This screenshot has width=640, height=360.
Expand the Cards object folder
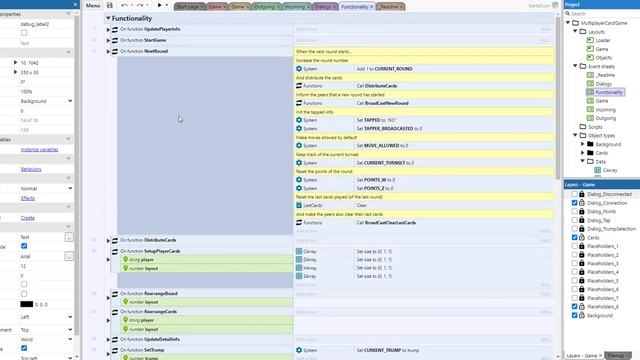582,153
